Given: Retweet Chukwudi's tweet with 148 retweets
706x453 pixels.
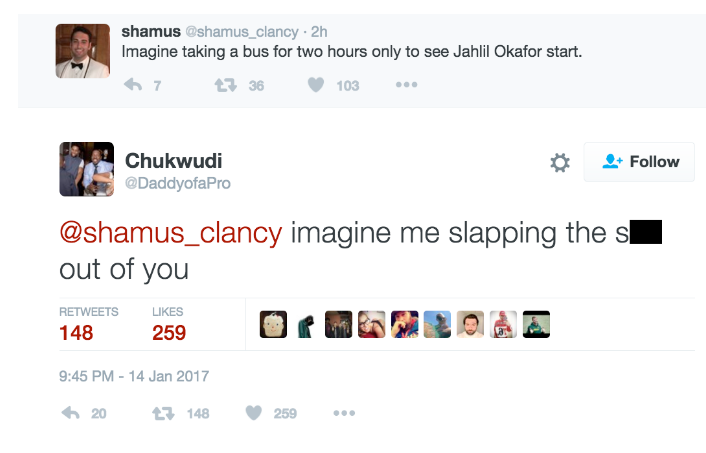Looking at the screenshot, I should (163, 412).
